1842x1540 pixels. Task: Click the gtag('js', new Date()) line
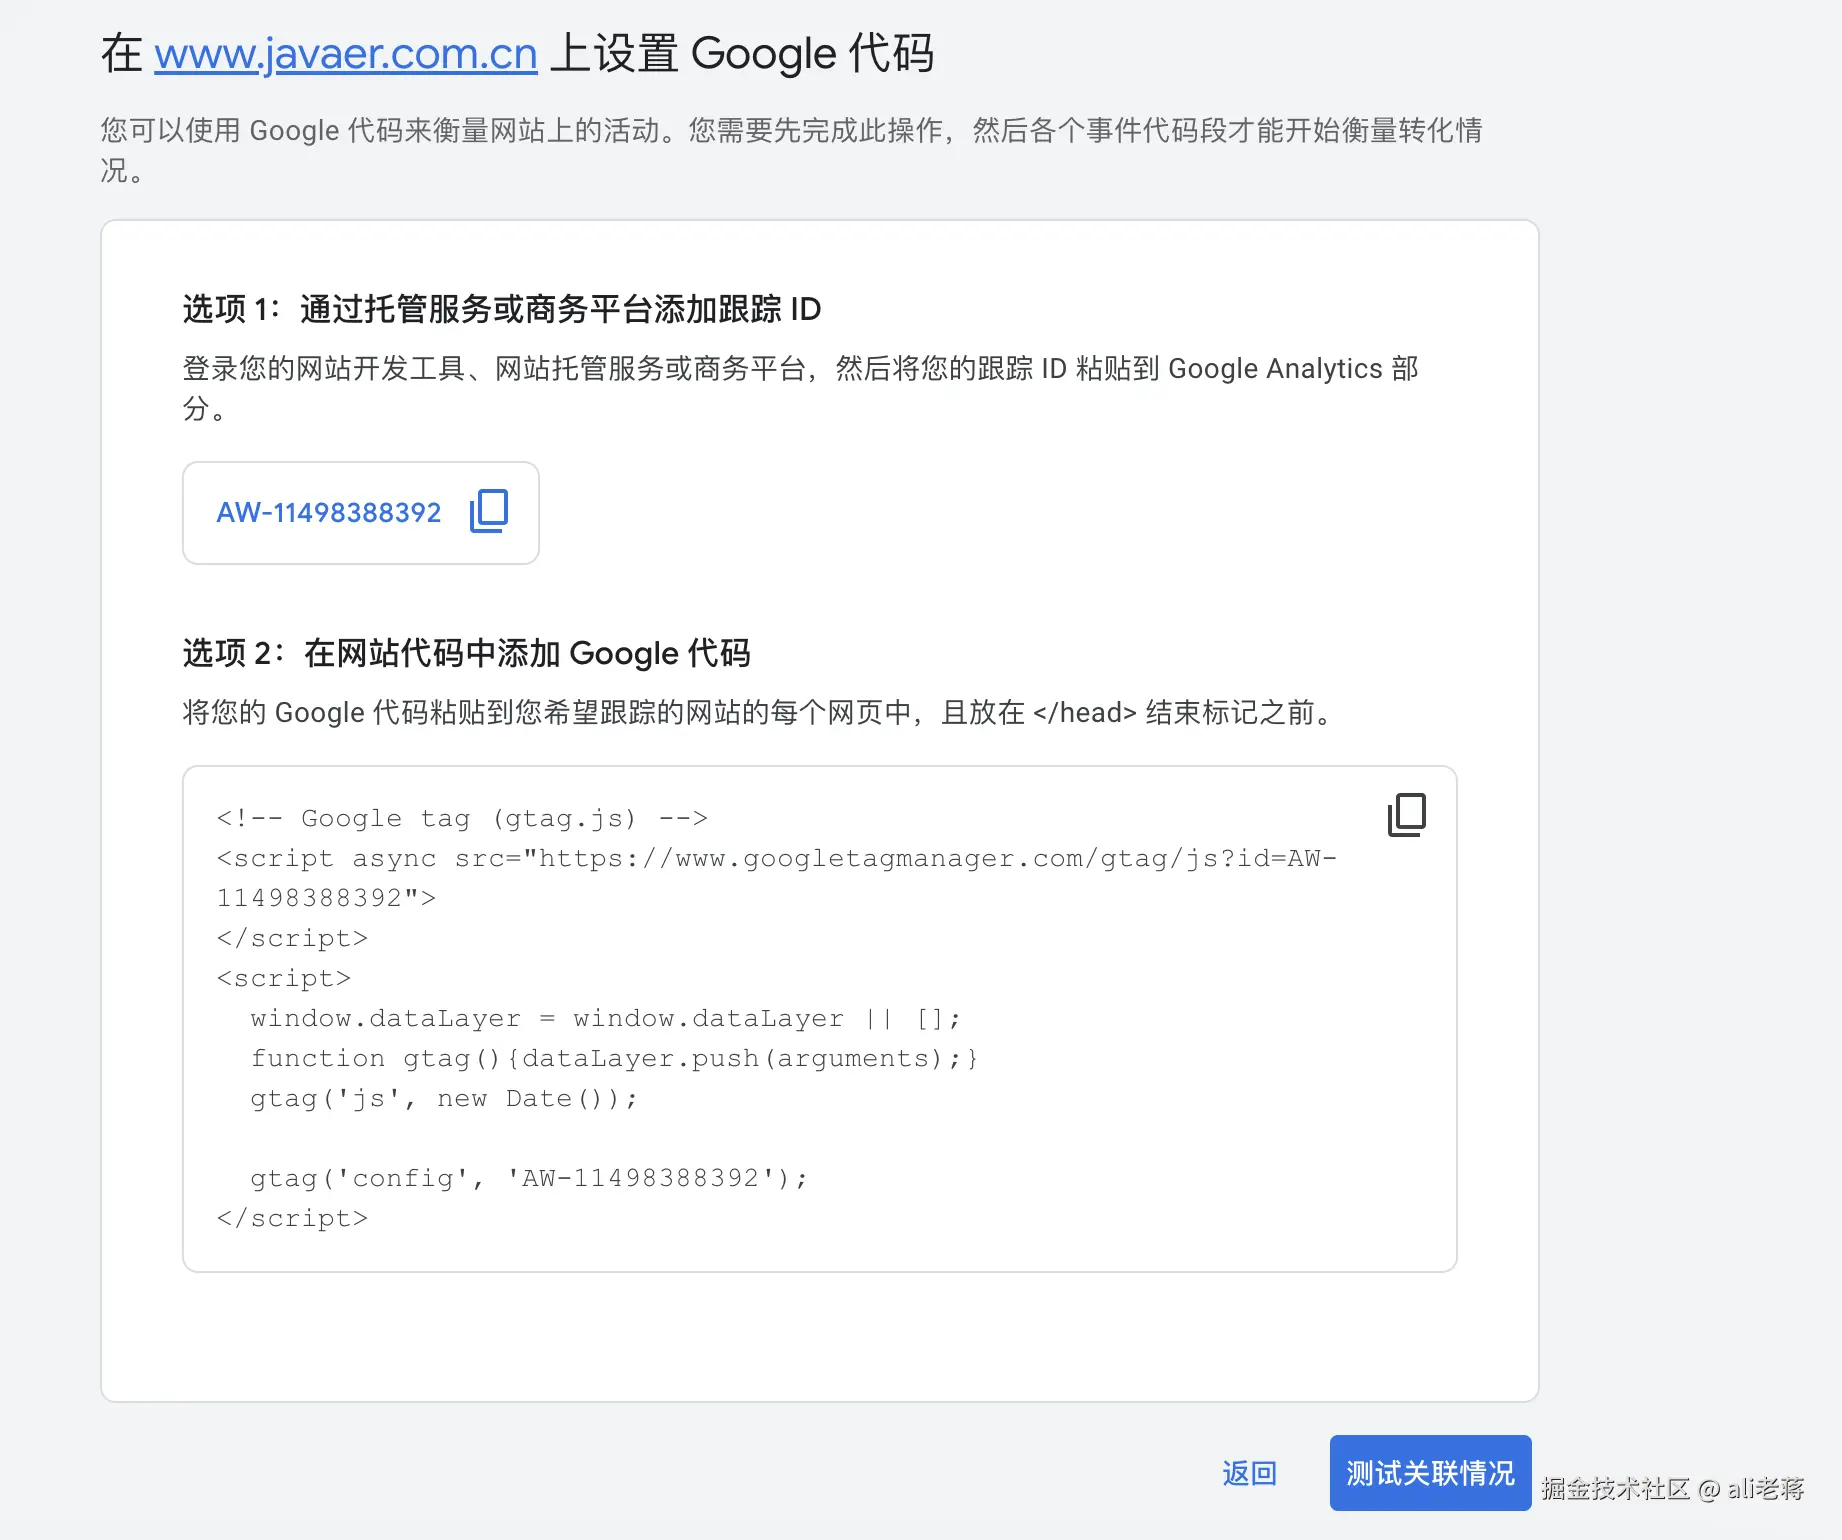[444, 1098]
